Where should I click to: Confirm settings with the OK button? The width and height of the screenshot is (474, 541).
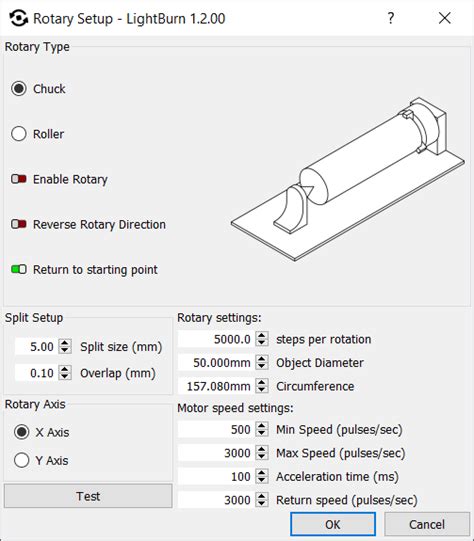(x=333, y=524)
